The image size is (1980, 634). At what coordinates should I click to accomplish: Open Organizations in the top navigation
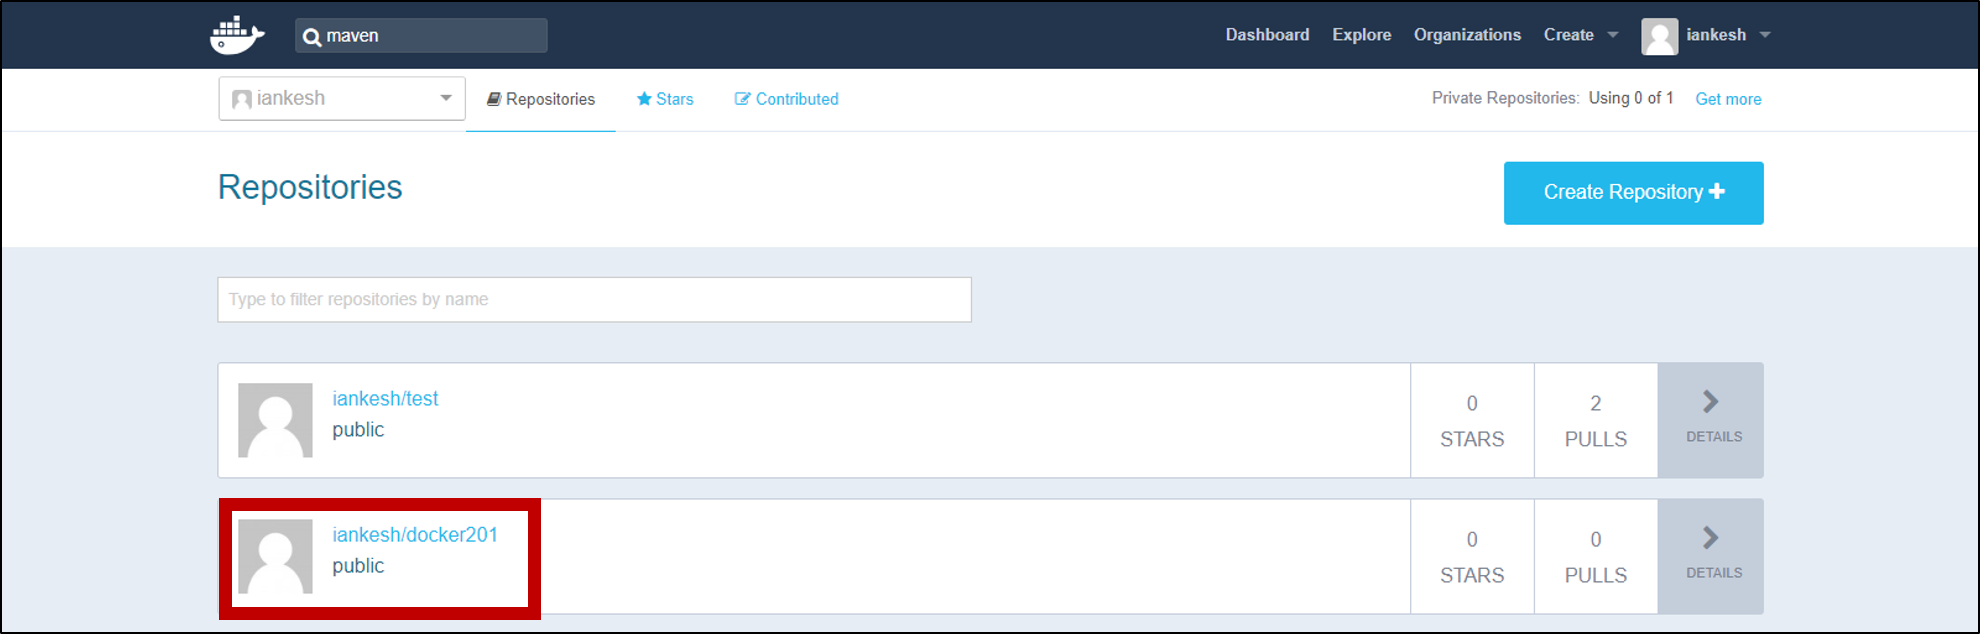[1467, 35]
